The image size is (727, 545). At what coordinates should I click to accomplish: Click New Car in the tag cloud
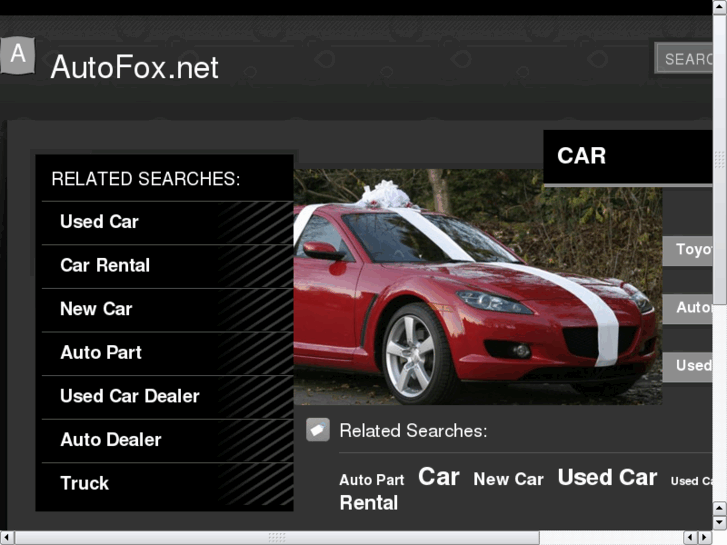coord(509,479)
